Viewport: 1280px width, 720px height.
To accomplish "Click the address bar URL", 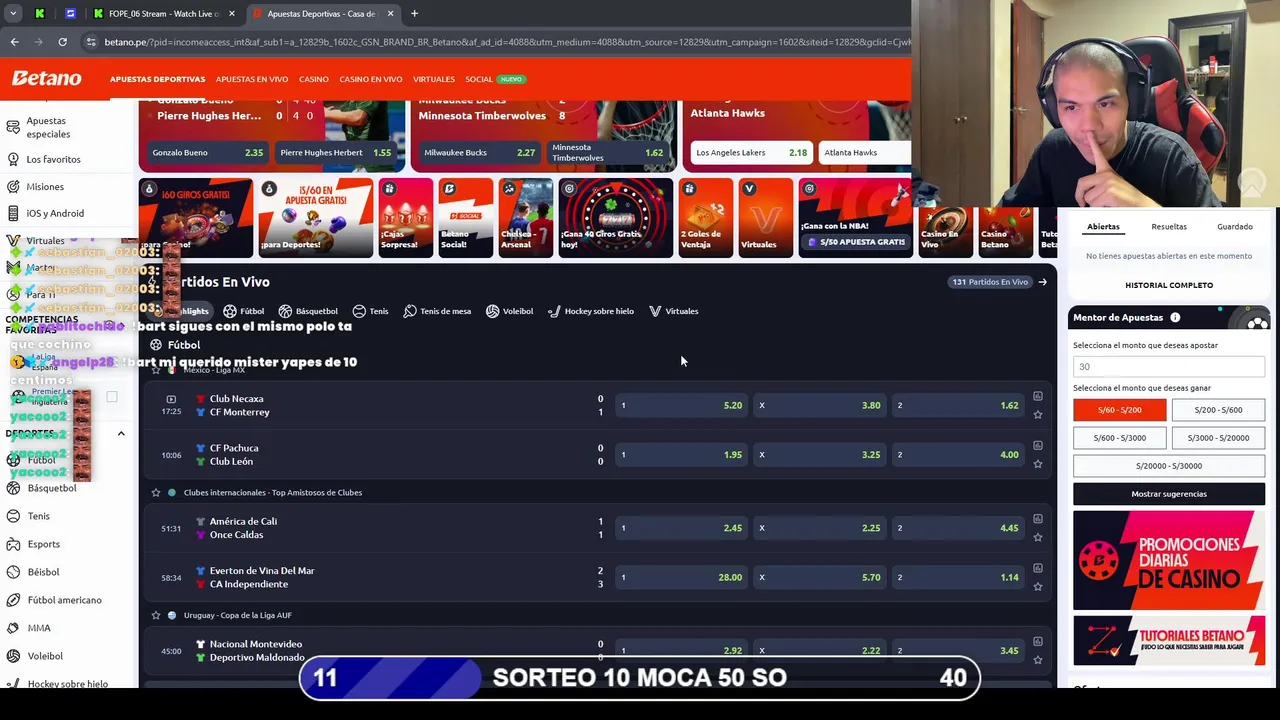I will (x=508, y=42).
